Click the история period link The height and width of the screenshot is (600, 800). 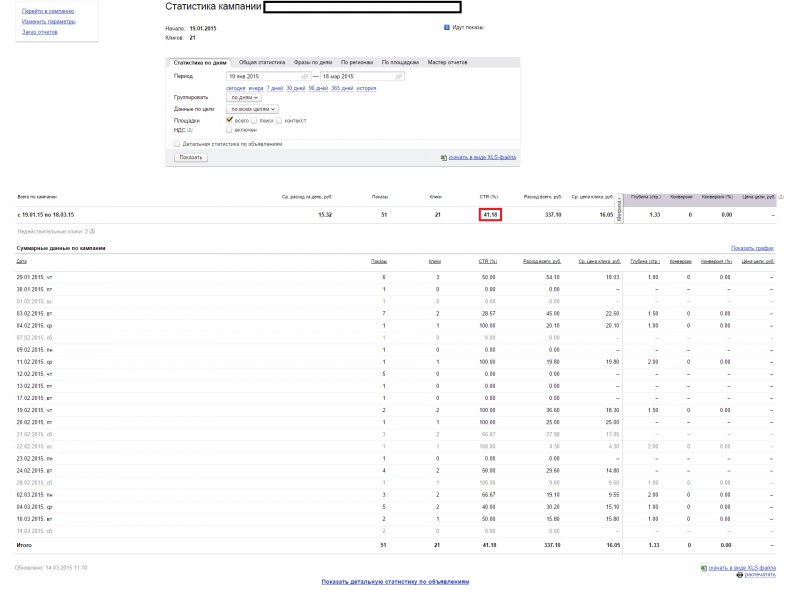pos(366,88)
